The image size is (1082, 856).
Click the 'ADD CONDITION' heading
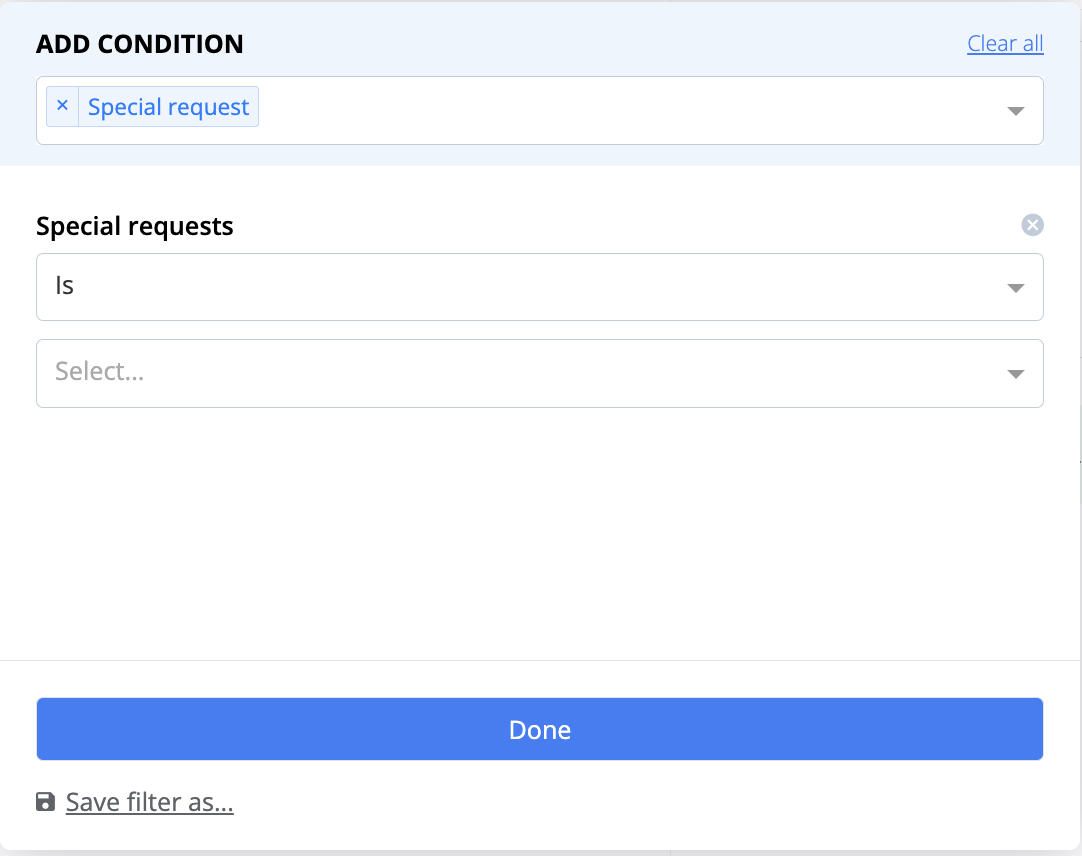click(x=139, y=44)
